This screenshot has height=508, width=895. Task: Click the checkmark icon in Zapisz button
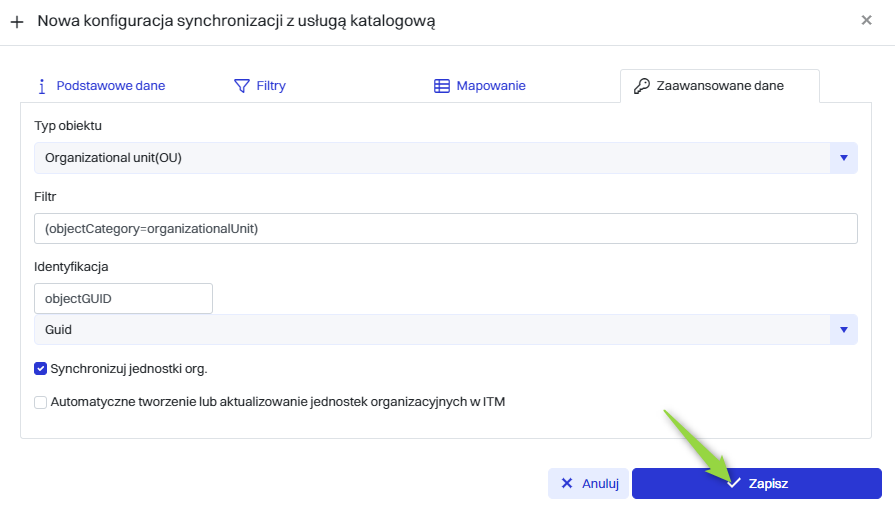733,483
